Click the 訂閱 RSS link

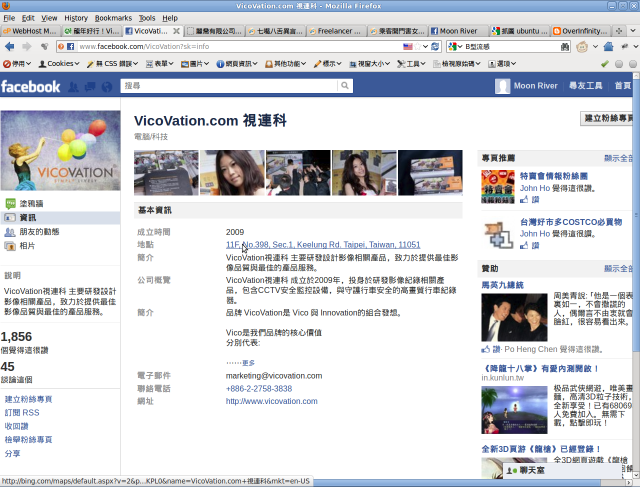click(x=22, y=413)
